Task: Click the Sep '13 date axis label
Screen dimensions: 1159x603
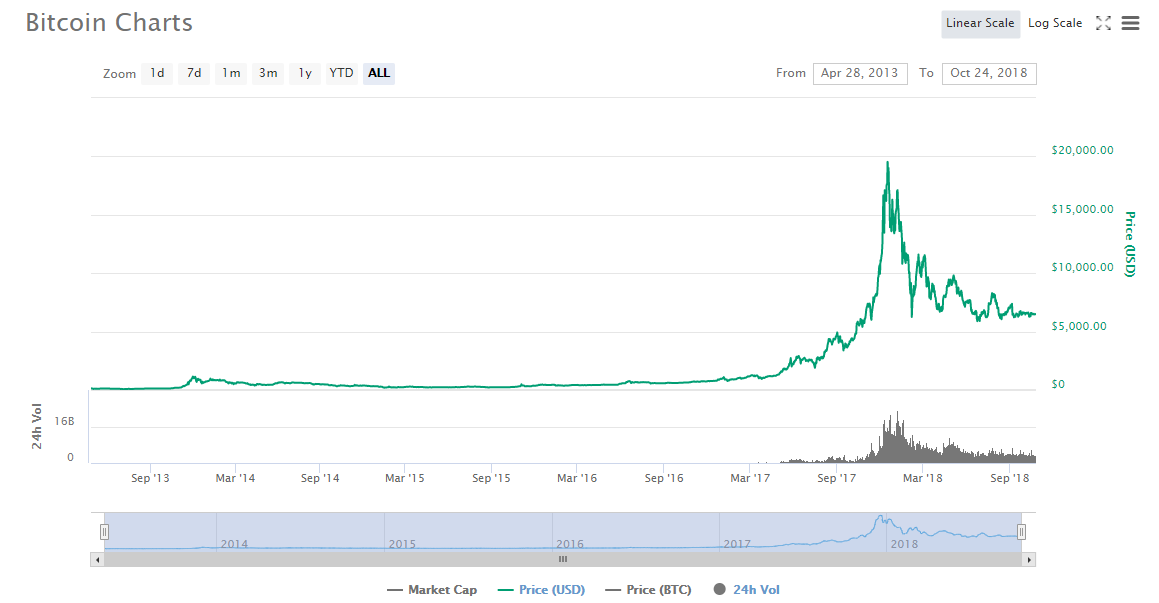Action: [150, 478]
